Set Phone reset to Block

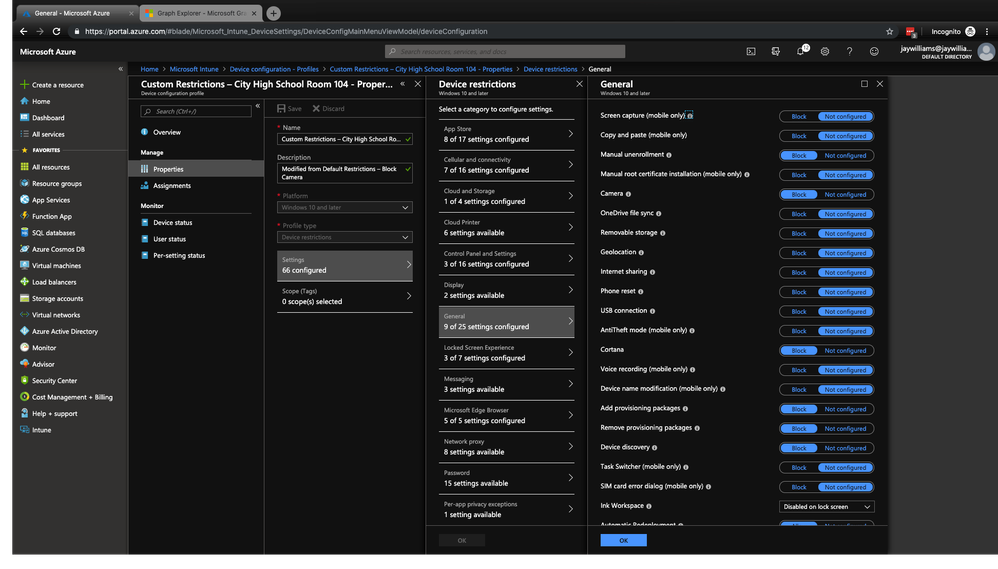pyautogui.click(x=799, y=292)
